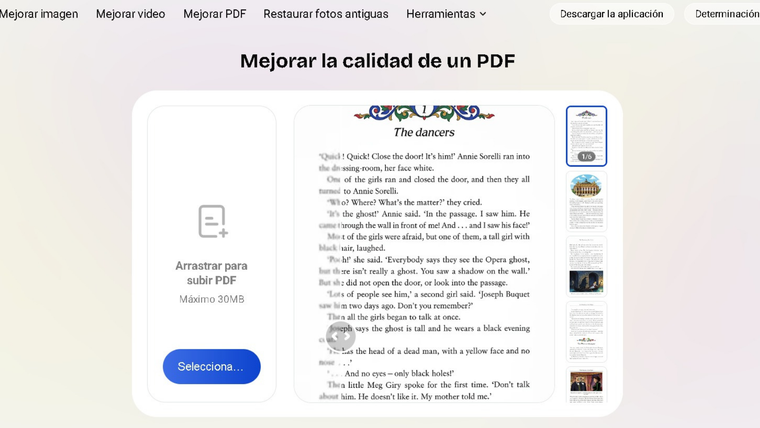Open the Mejorar video menu item
The image size is (760, 428).
coord(130,14)
